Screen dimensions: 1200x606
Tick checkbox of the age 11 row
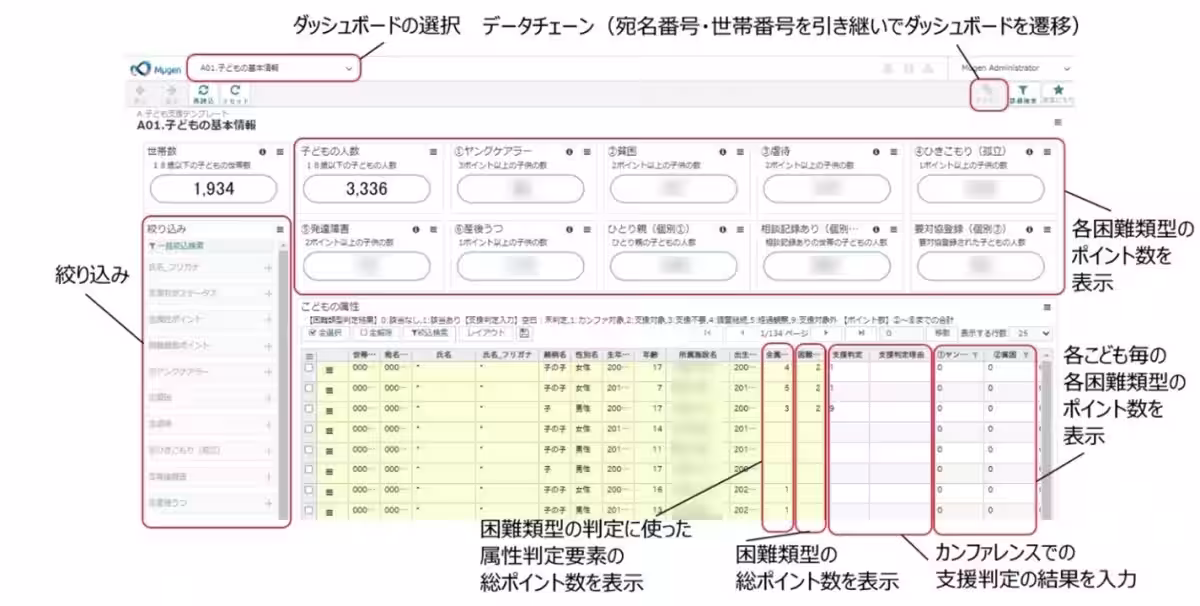click(x=309, y=449)
